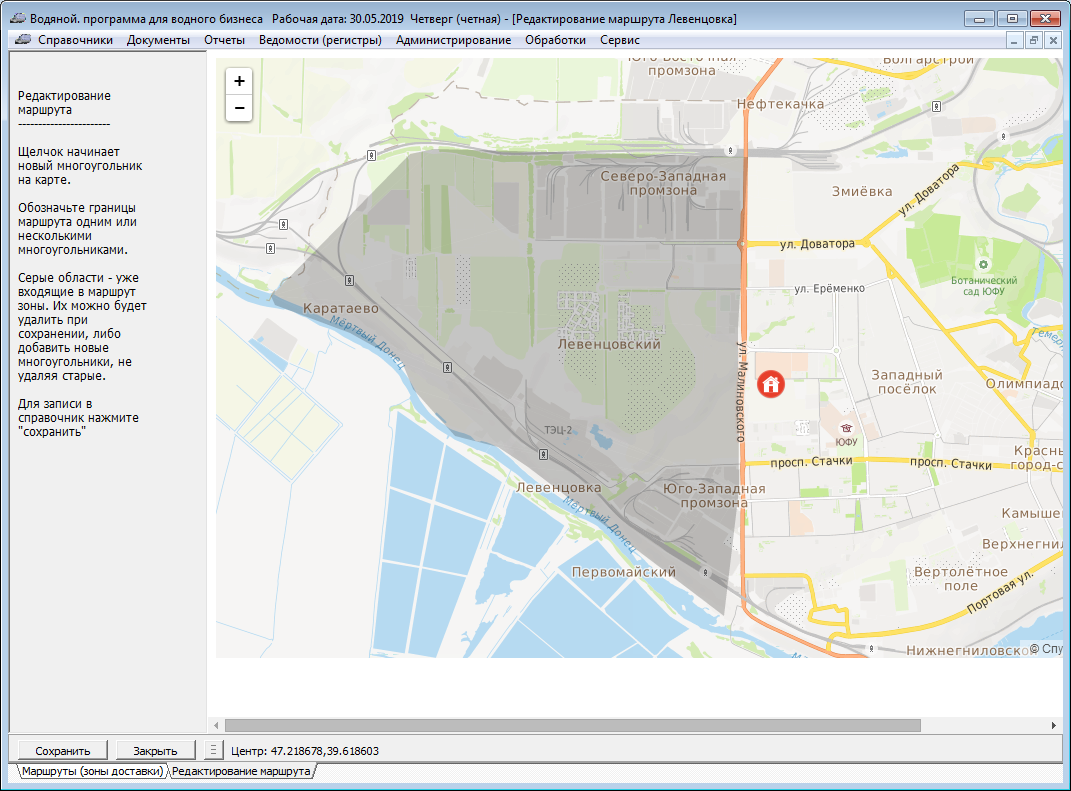This screenshot has width=1071, height=791.
Task: Expand the Администрирование menu
Action: 453,40
